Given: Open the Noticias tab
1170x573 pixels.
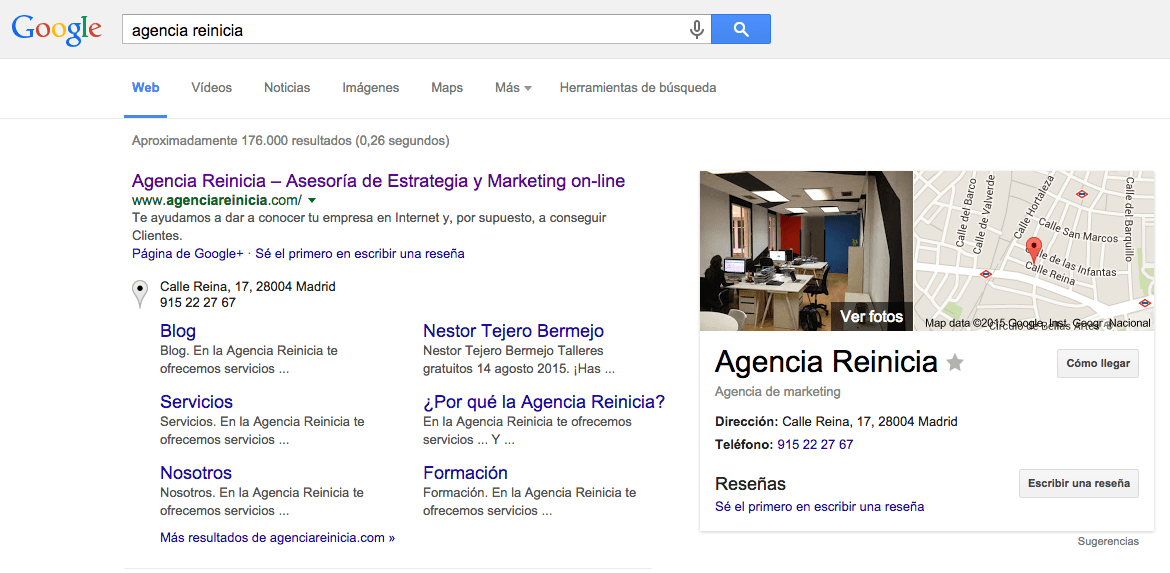Looking at the screenshot, I should (x=287, y=88).
